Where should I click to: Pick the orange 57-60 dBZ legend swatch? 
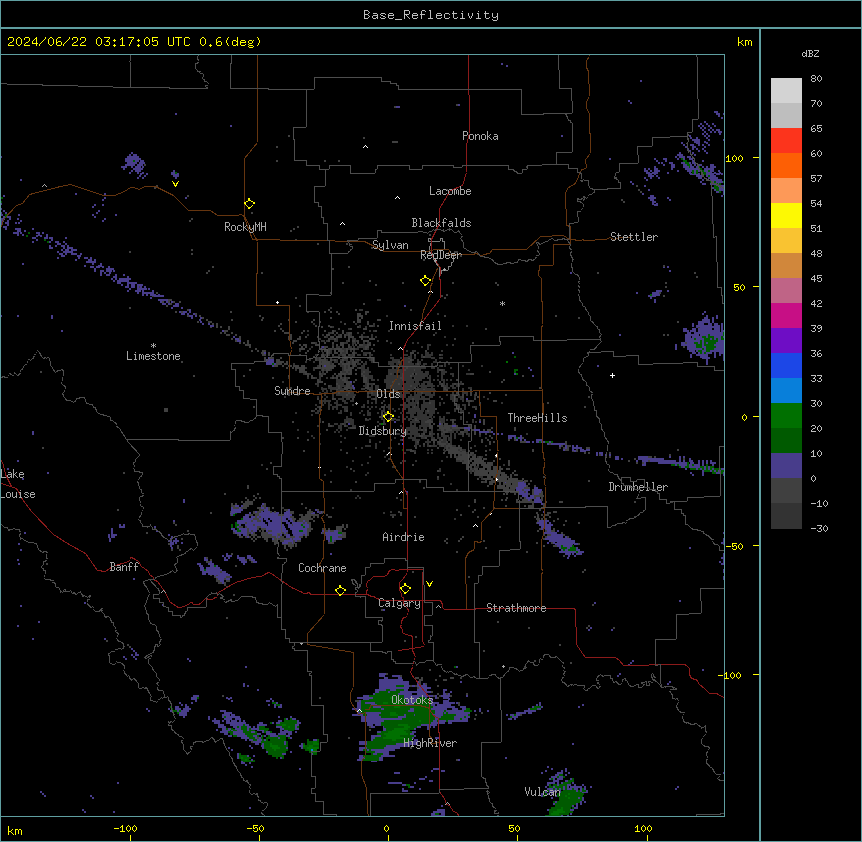point(786,165)
